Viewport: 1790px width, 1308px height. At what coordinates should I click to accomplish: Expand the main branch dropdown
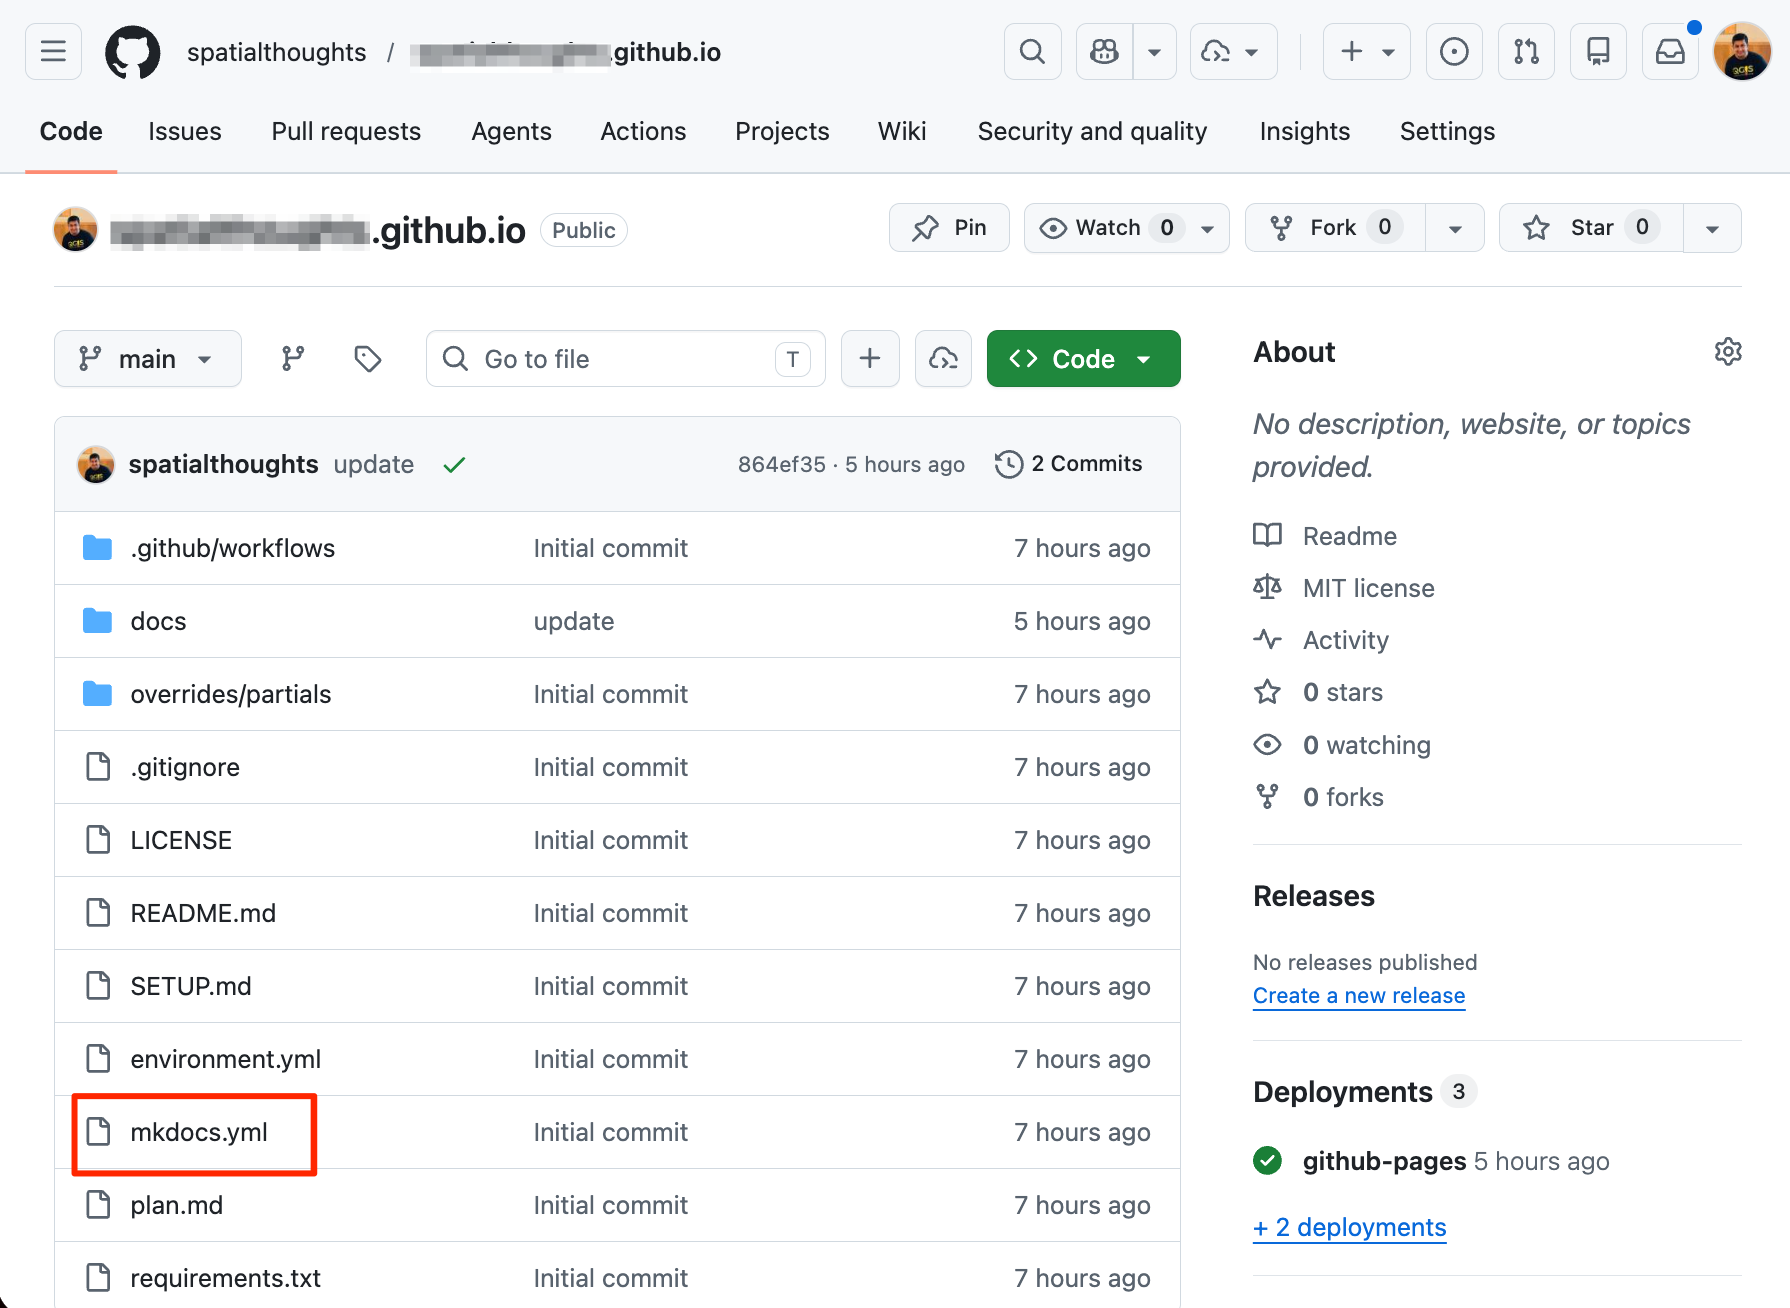point(148,359)
